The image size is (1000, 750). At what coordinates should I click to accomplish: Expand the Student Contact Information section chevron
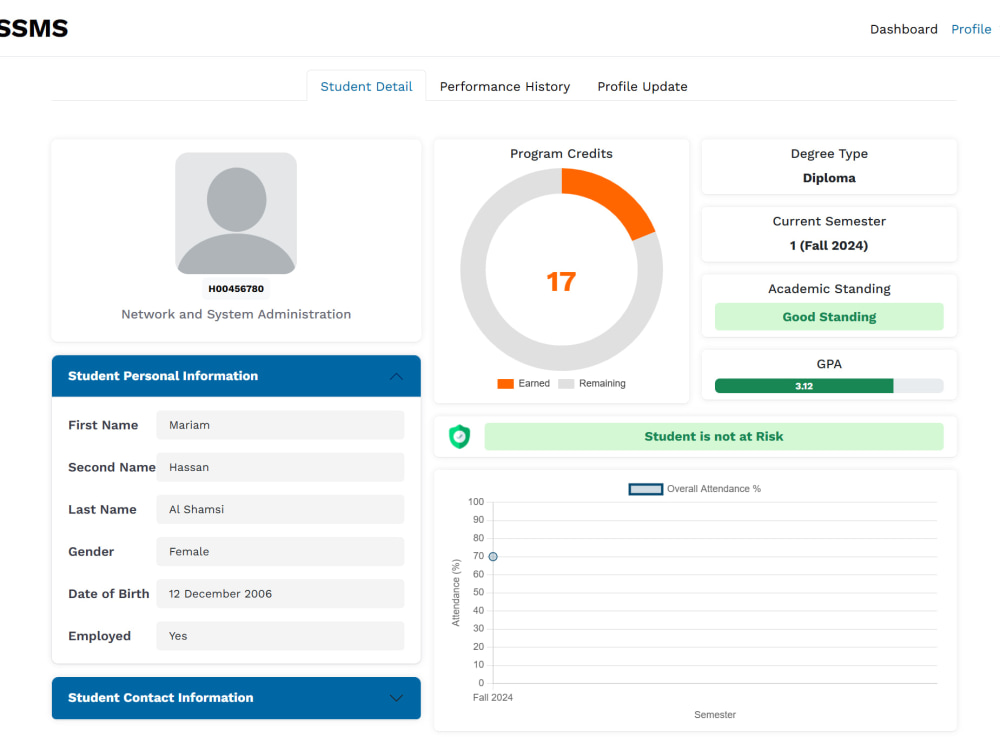pos(396,698)
